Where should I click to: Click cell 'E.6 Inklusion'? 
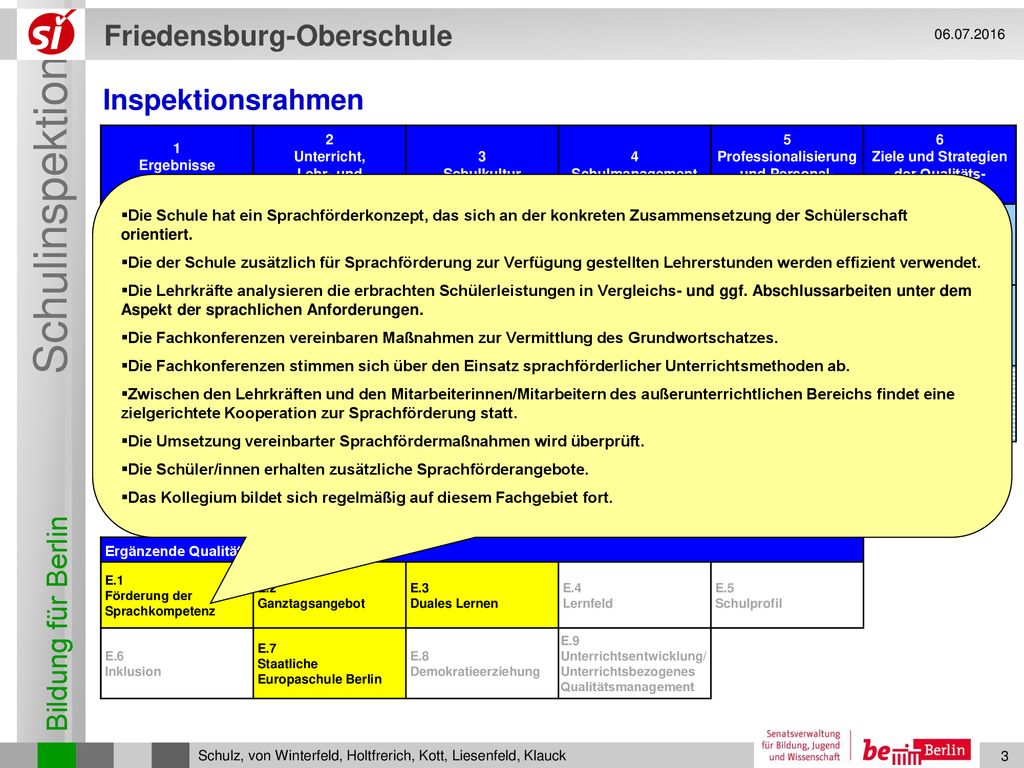177,664
